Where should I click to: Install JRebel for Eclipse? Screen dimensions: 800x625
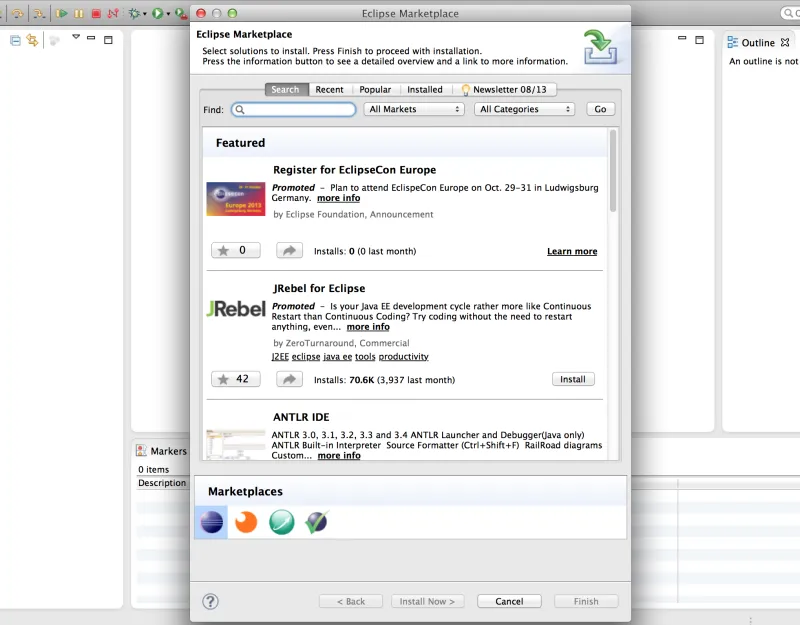pyautogui.click(x=573, y=379)
